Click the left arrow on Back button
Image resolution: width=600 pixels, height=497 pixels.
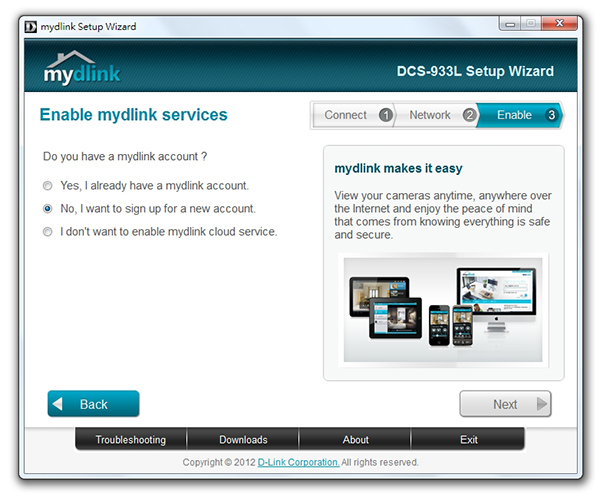coord(57,404)
